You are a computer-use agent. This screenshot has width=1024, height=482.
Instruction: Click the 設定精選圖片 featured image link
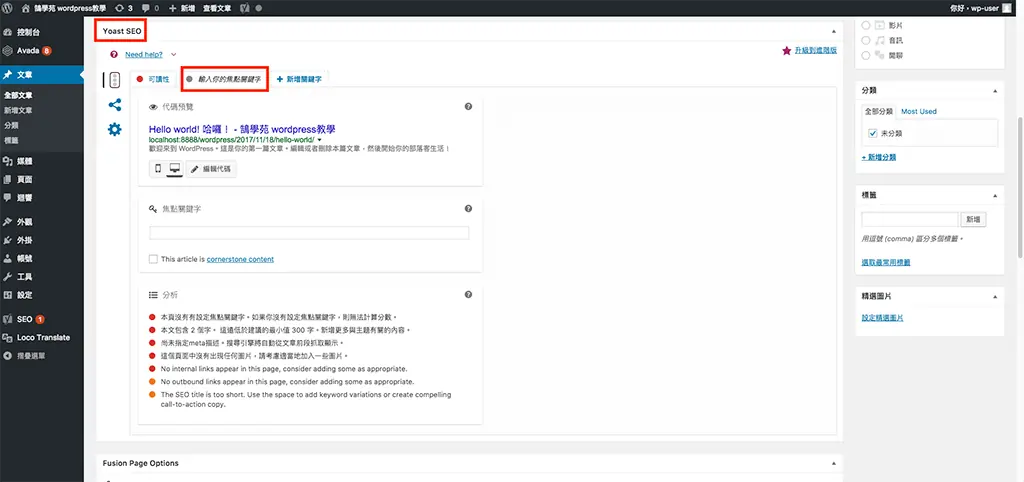[883, 318]
